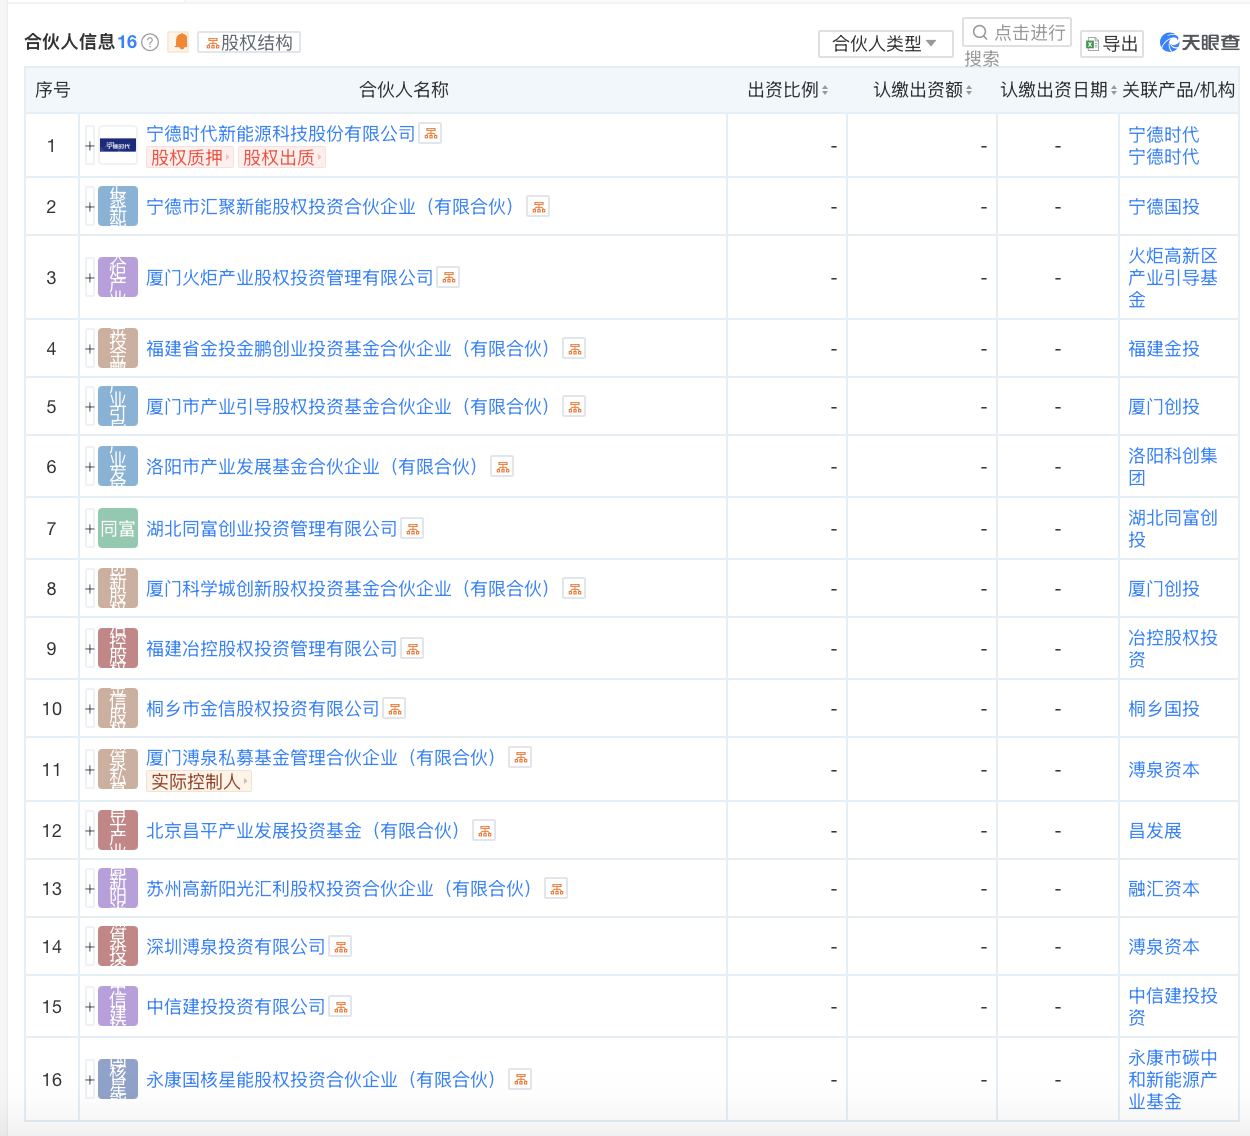Open structure icon next to 宁德市汇聚新能
The width and height of the screenshot is (1250, 1136).
(538, 207)
